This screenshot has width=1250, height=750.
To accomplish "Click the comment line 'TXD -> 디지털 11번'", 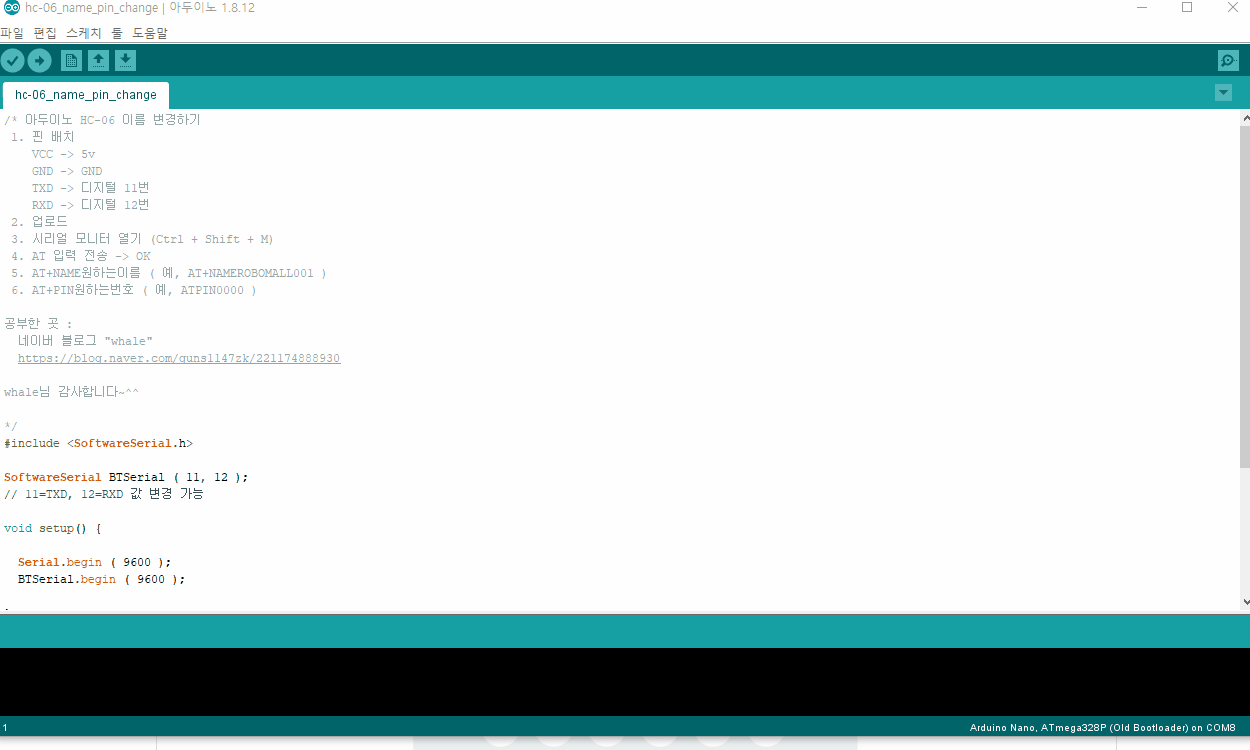I will pos(91,188).
